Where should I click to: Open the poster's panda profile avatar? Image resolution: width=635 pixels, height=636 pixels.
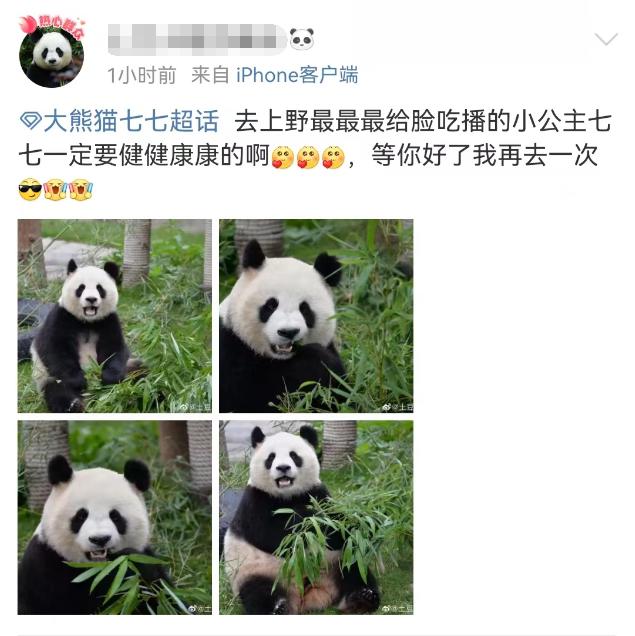[51, 55]
